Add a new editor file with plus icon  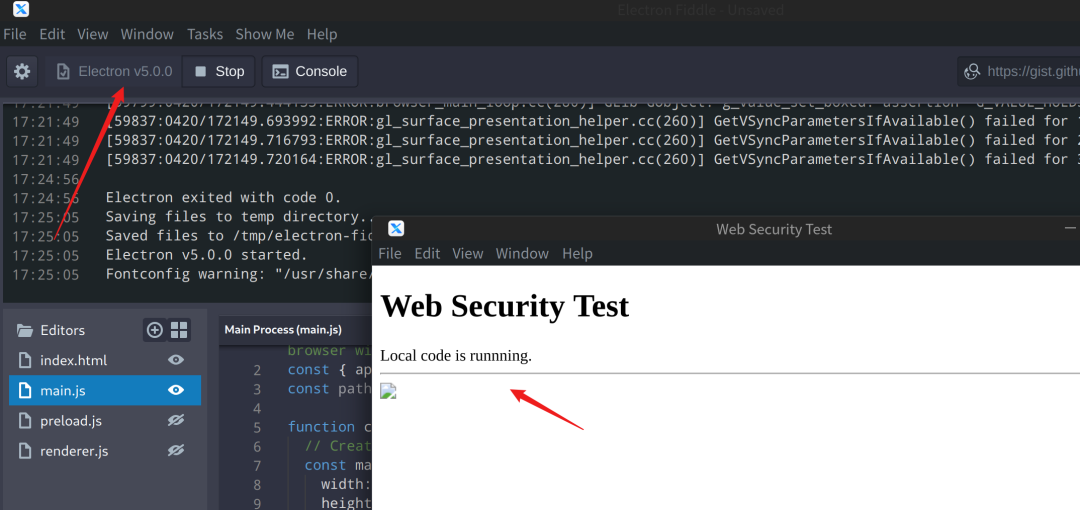[x=155, y=330]
